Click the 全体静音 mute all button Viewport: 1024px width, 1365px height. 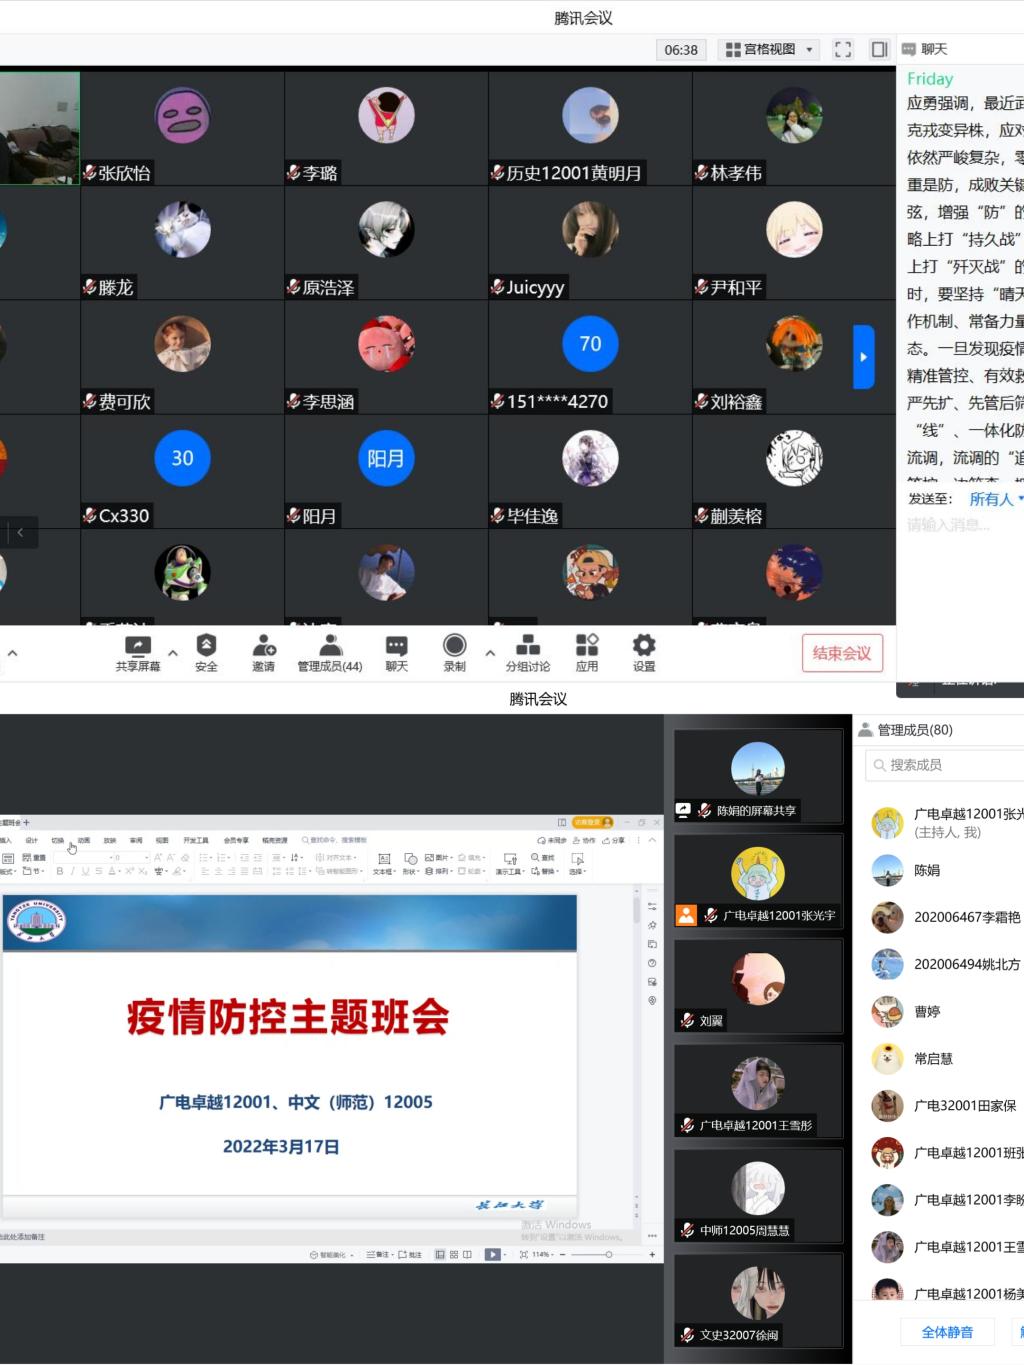[x=947, y=1332]
